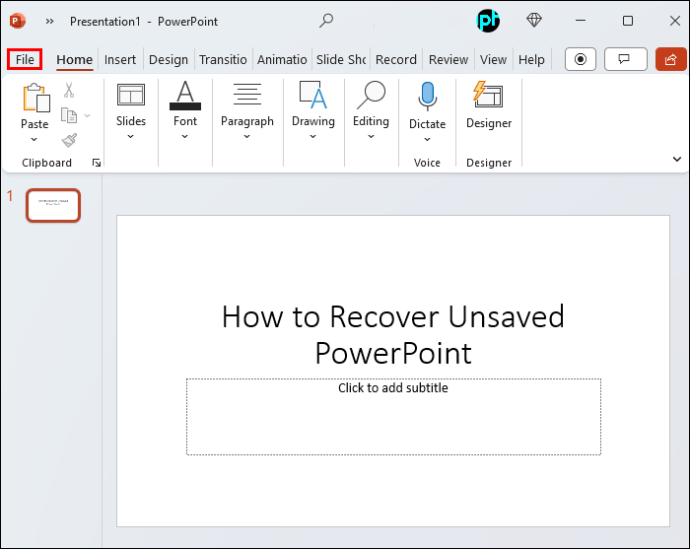Click the Cut scissors icon
This screenshot has width=690, height=549.
pos(69,91)
